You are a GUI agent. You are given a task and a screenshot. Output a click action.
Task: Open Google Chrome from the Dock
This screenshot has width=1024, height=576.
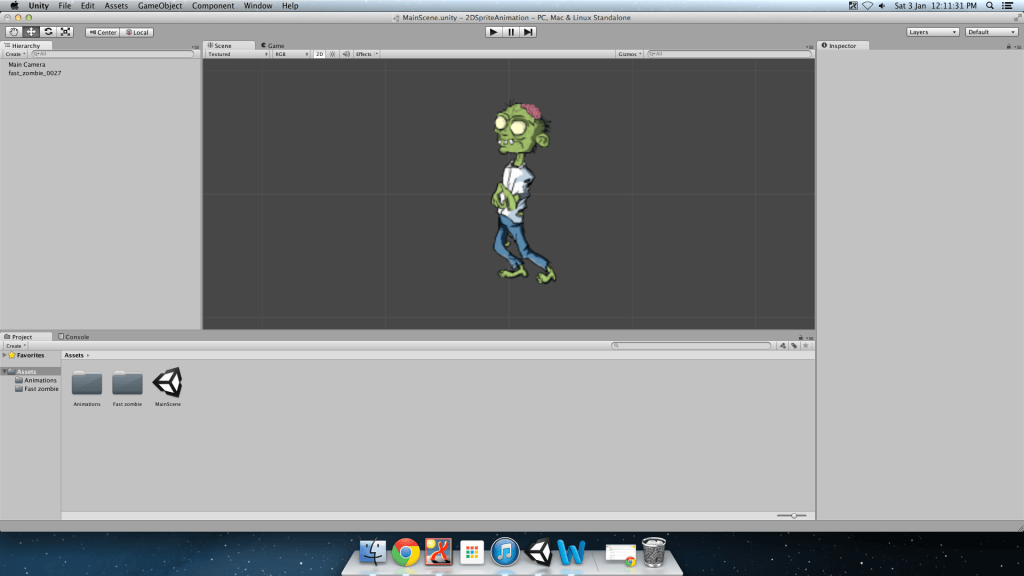point(406,552)
